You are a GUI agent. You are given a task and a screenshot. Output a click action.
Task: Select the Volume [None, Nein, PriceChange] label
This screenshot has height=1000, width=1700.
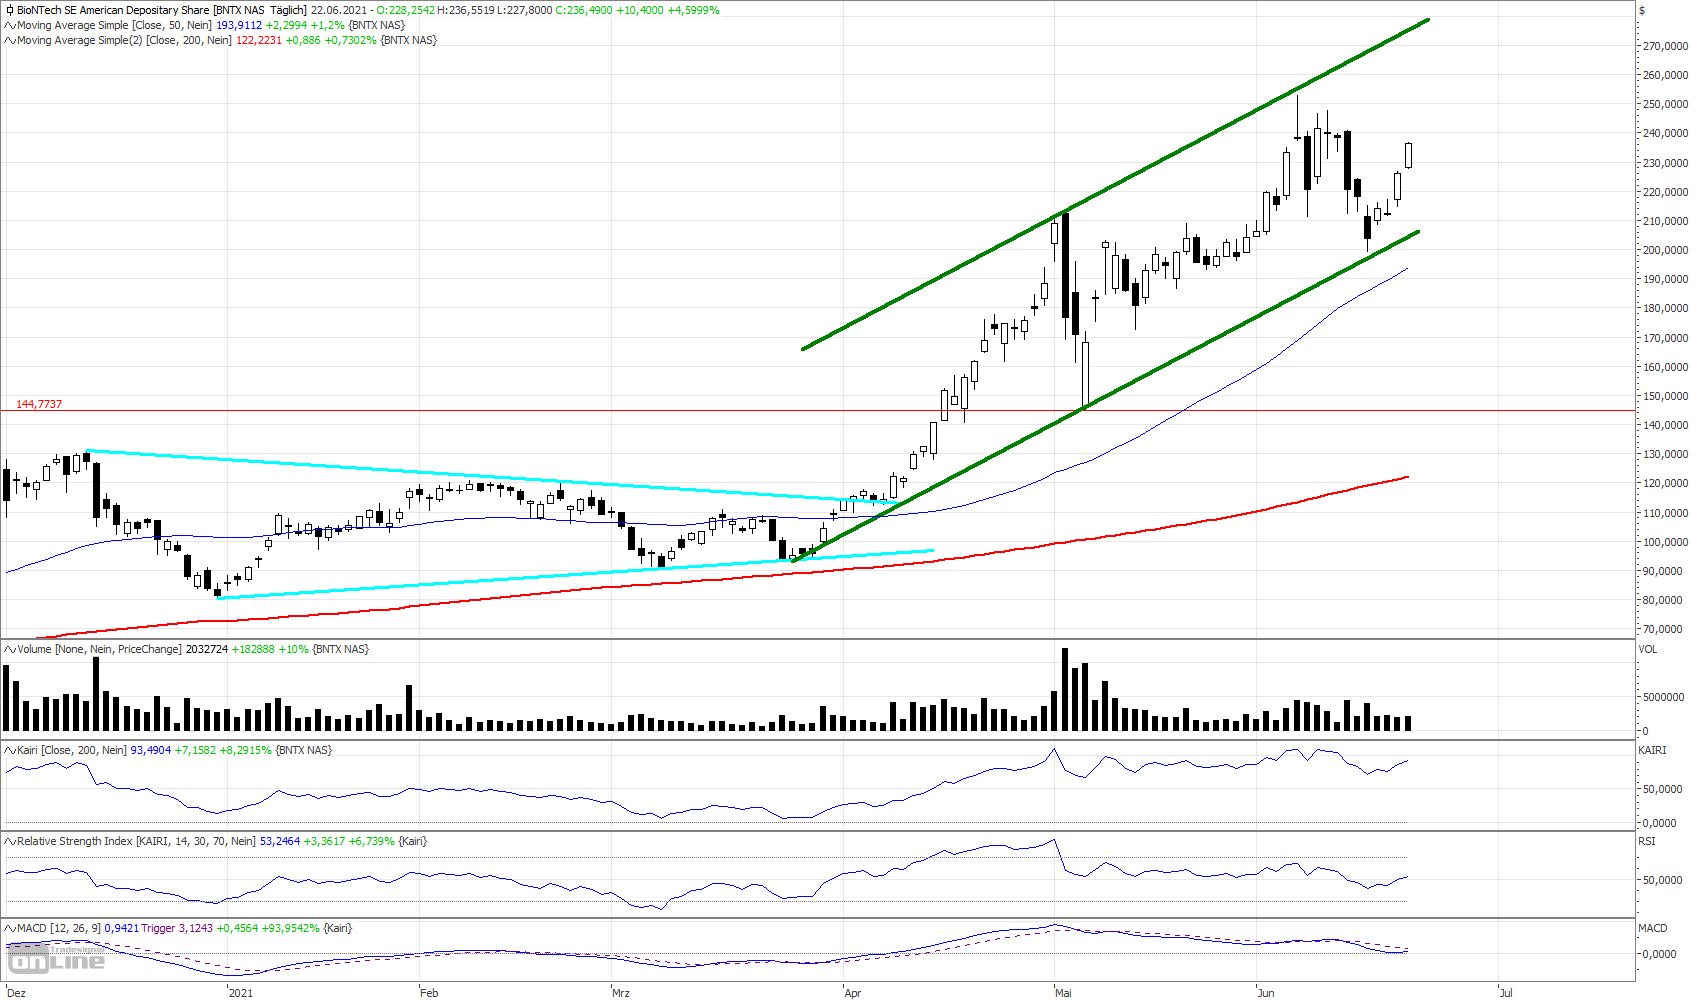click(99, 649)
